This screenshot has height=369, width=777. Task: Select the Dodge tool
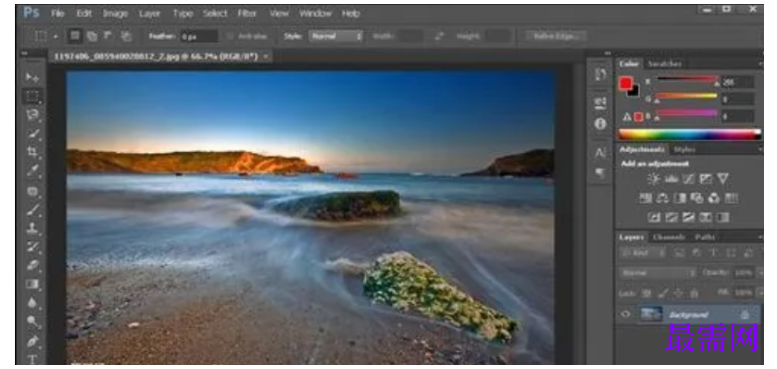[33, 321]
